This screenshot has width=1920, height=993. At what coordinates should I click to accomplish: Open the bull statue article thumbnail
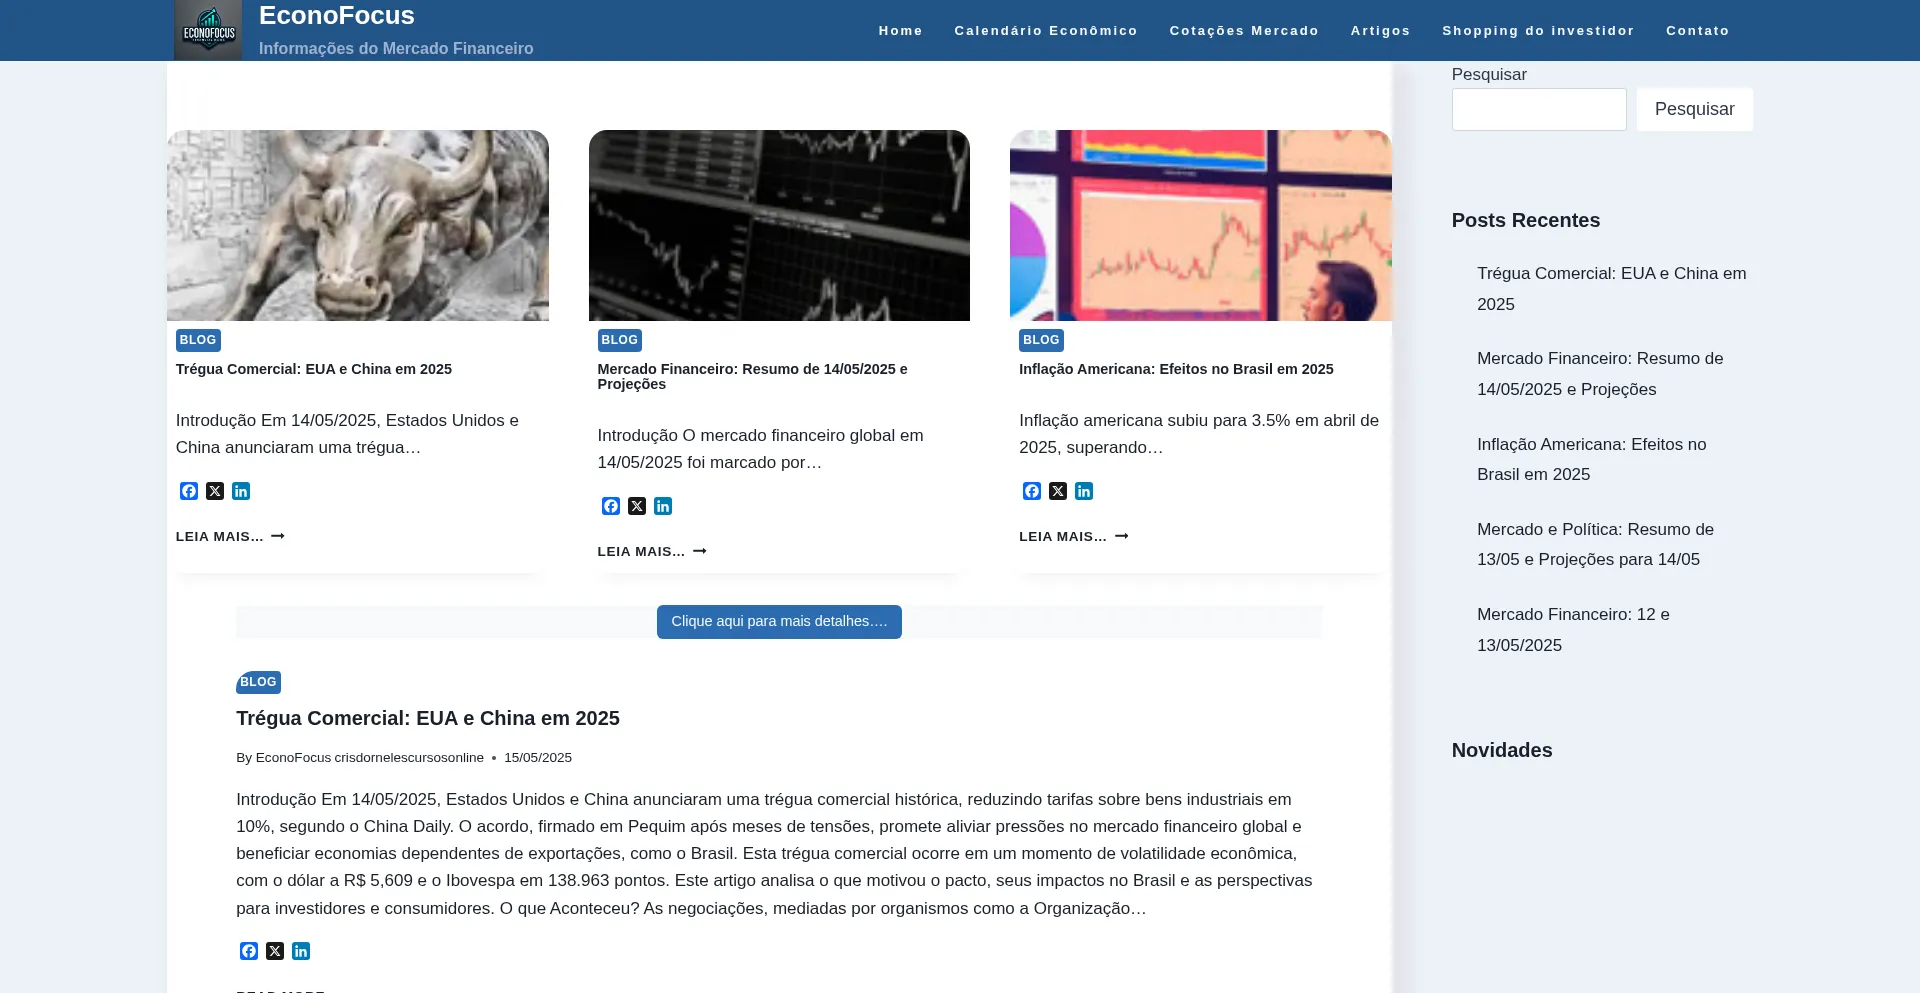click(358, 225)
